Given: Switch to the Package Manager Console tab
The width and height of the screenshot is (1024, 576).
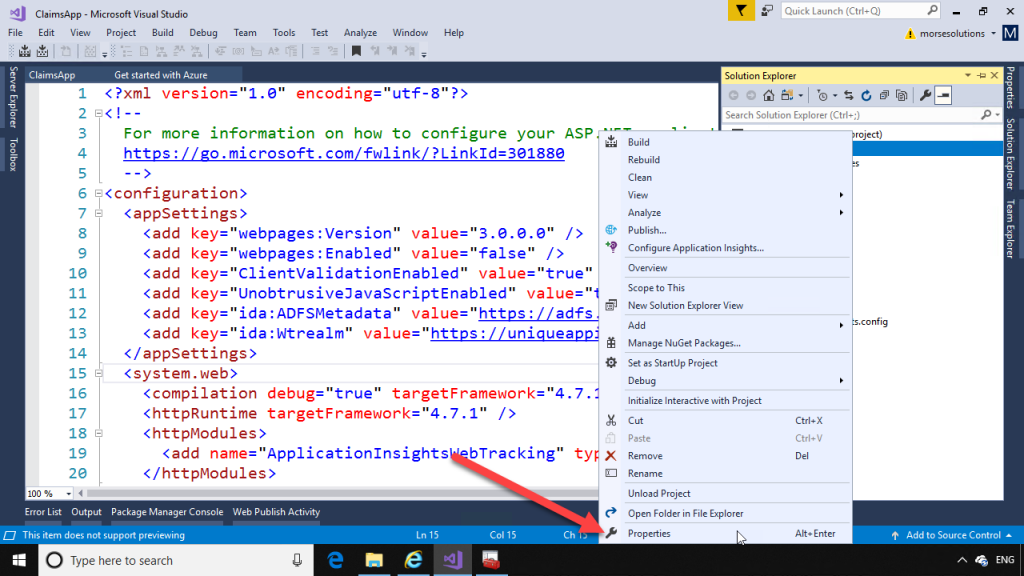Looking at the screenshot, I should (x=166, y=512).
